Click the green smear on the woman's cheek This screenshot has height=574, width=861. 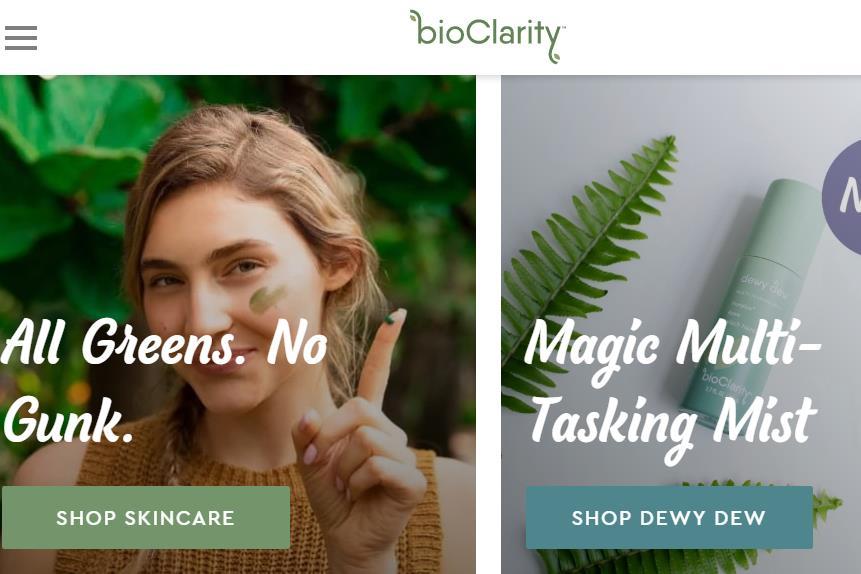tap(268, 297)
